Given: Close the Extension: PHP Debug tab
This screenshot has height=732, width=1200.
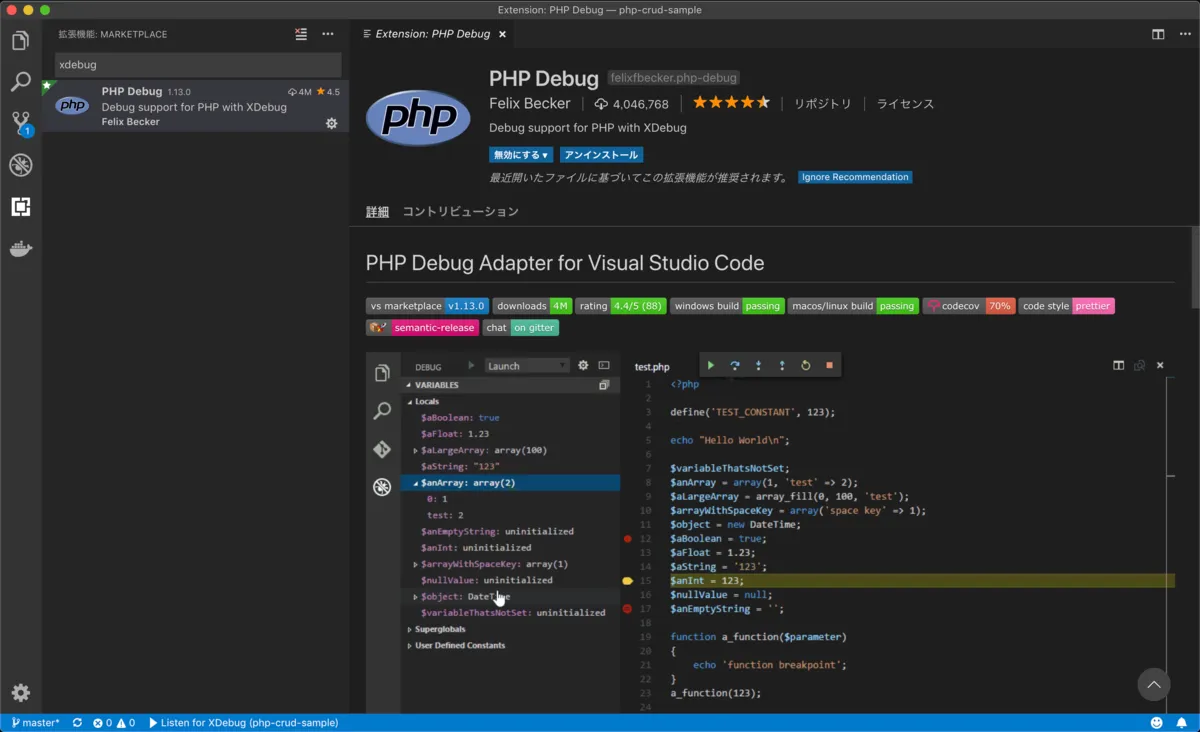Looking at the screenshot, I should (503, 34).
